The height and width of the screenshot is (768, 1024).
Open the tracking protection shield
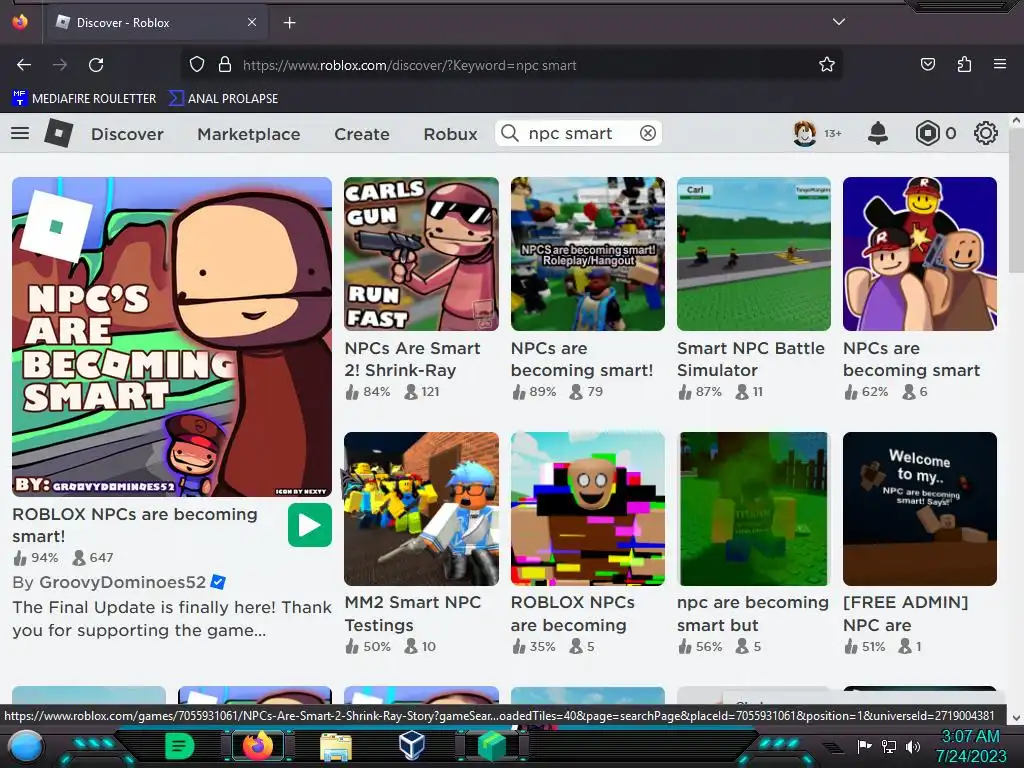[197, 65]
